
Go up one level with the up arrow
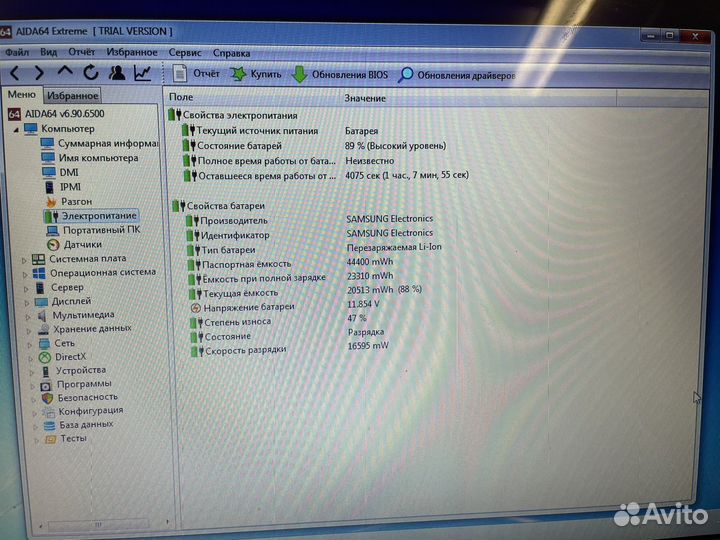(65, 72)
